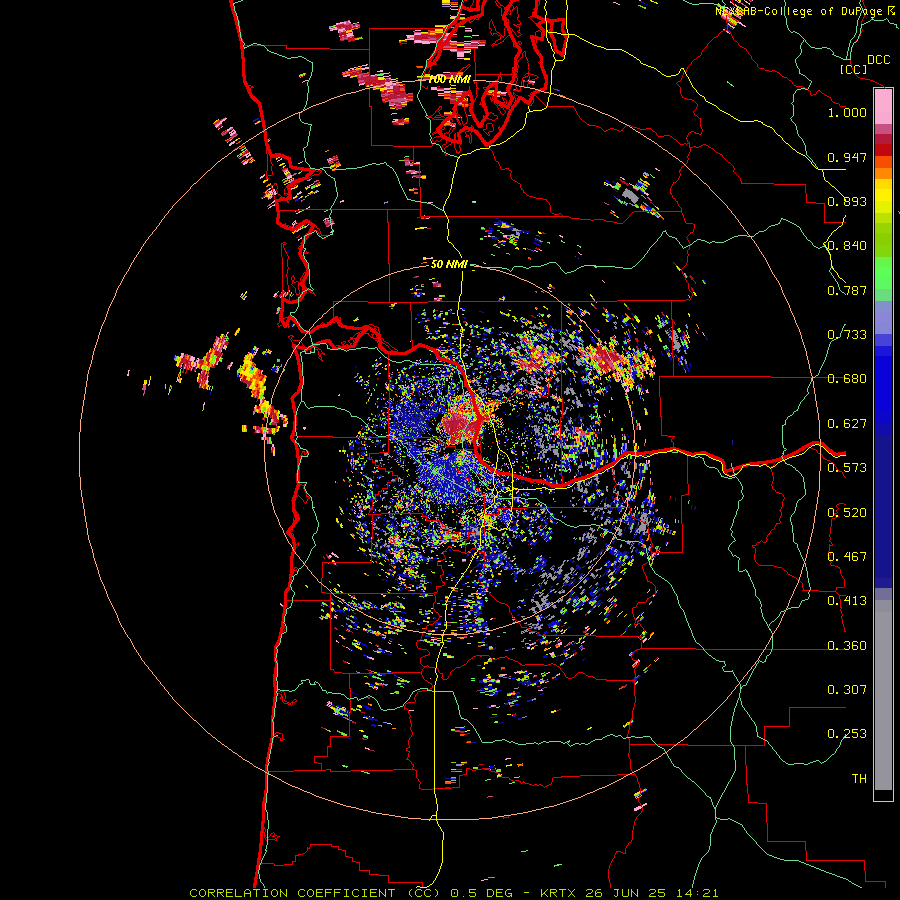Click the TH label near the scale bottom
This screenshot has height=900, width=900.
[859, 779]
